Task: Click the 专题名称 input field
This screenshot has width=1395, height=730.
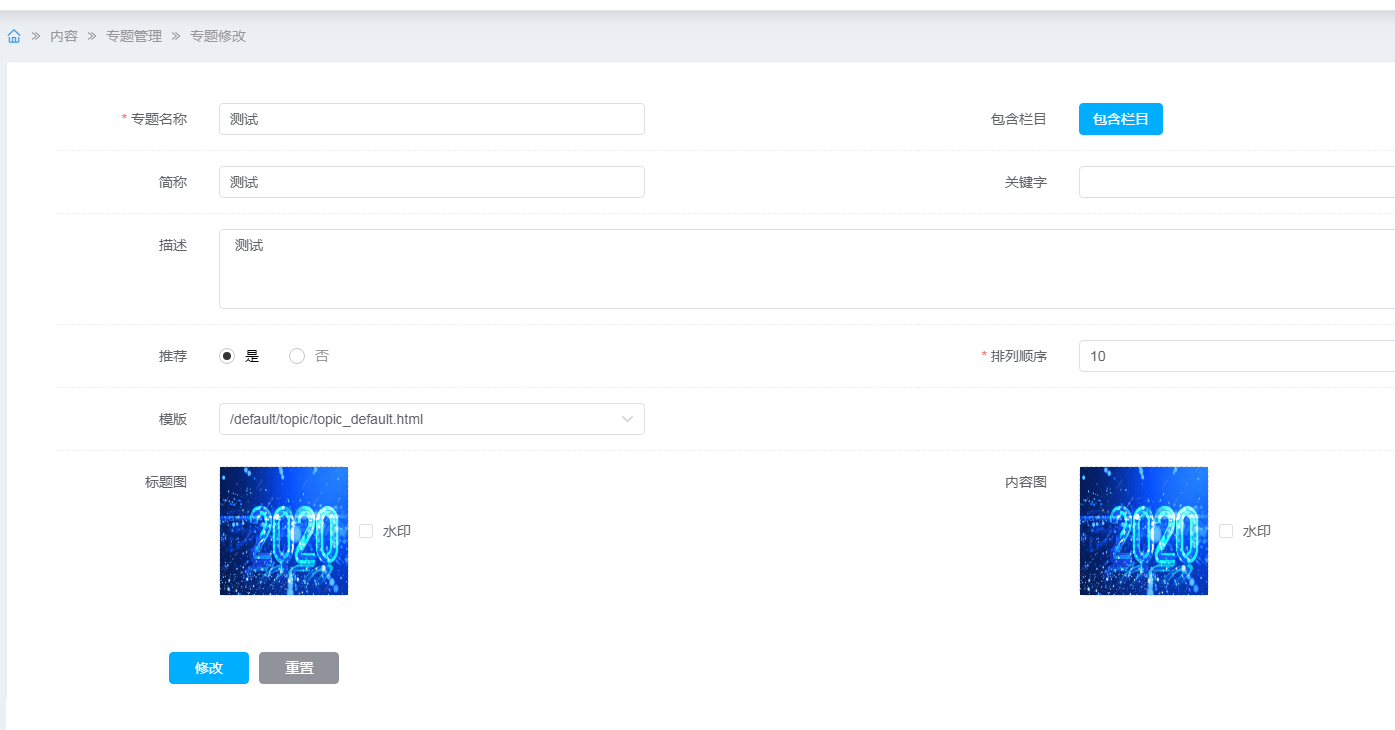Action: click(x=431, y=119)
